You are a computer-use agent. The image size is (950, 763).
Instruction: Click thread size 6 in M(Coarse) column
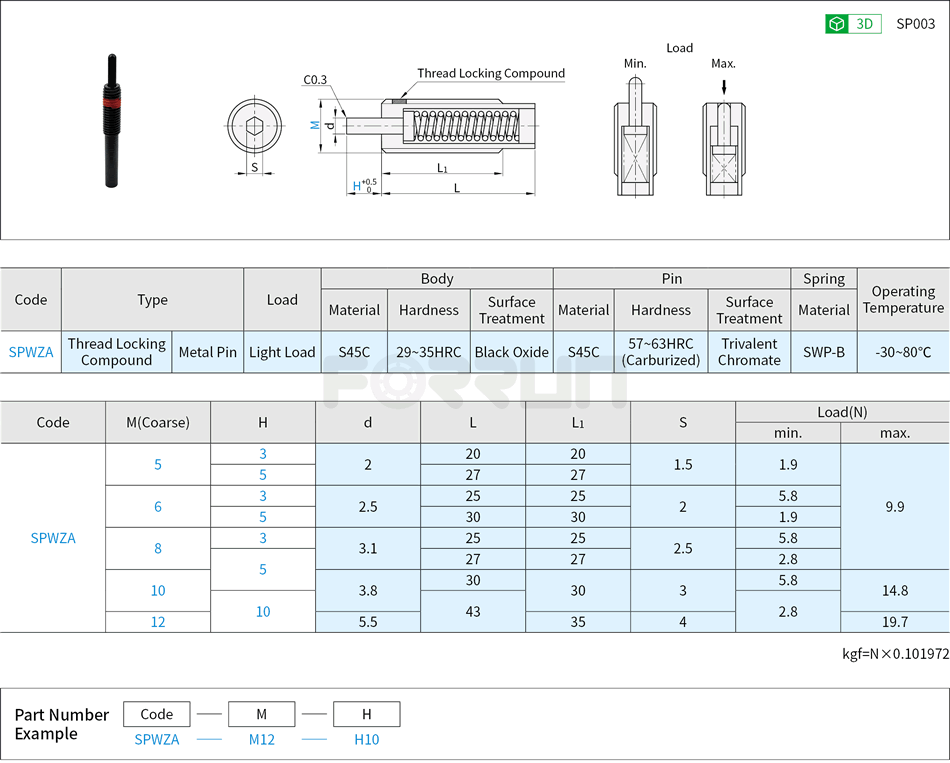tap(157, 506)
